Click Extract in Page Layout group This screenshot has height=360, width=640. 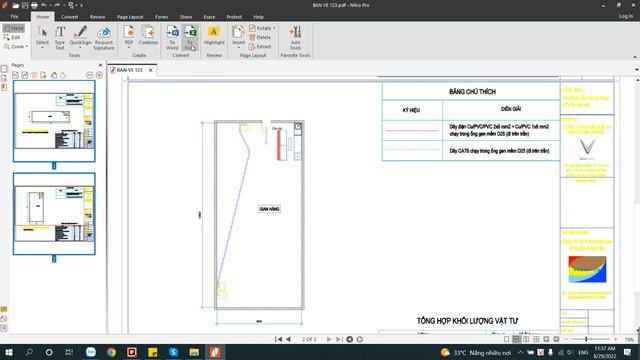260,47
